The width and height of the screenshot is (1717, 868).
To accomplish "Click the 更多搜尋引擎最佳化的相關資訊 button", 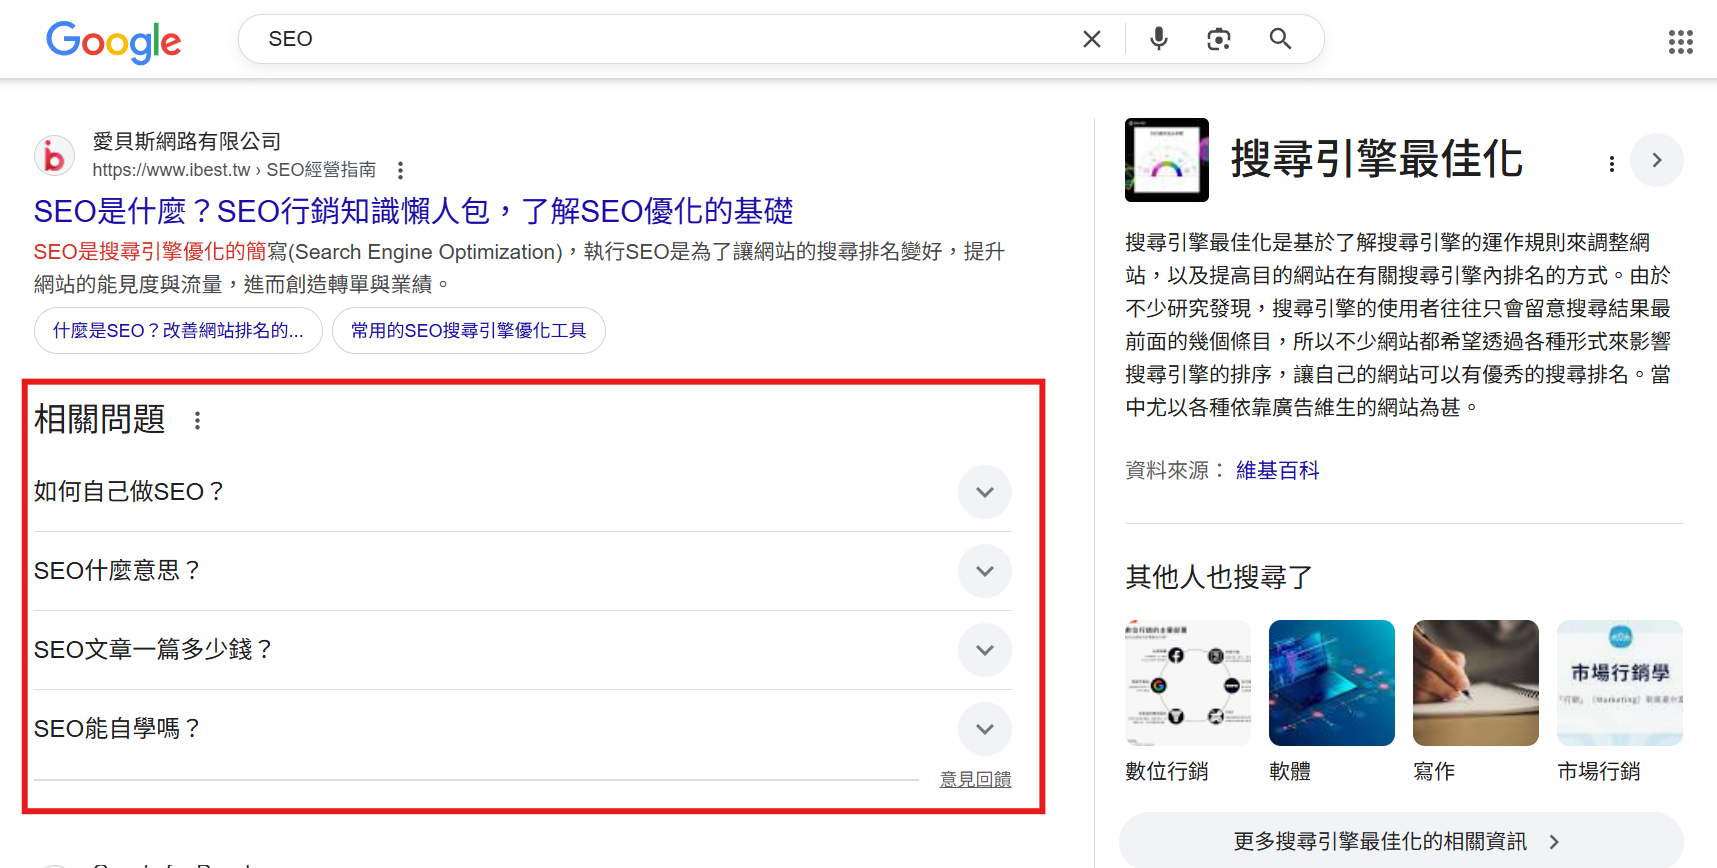I will coord(1399,841).
